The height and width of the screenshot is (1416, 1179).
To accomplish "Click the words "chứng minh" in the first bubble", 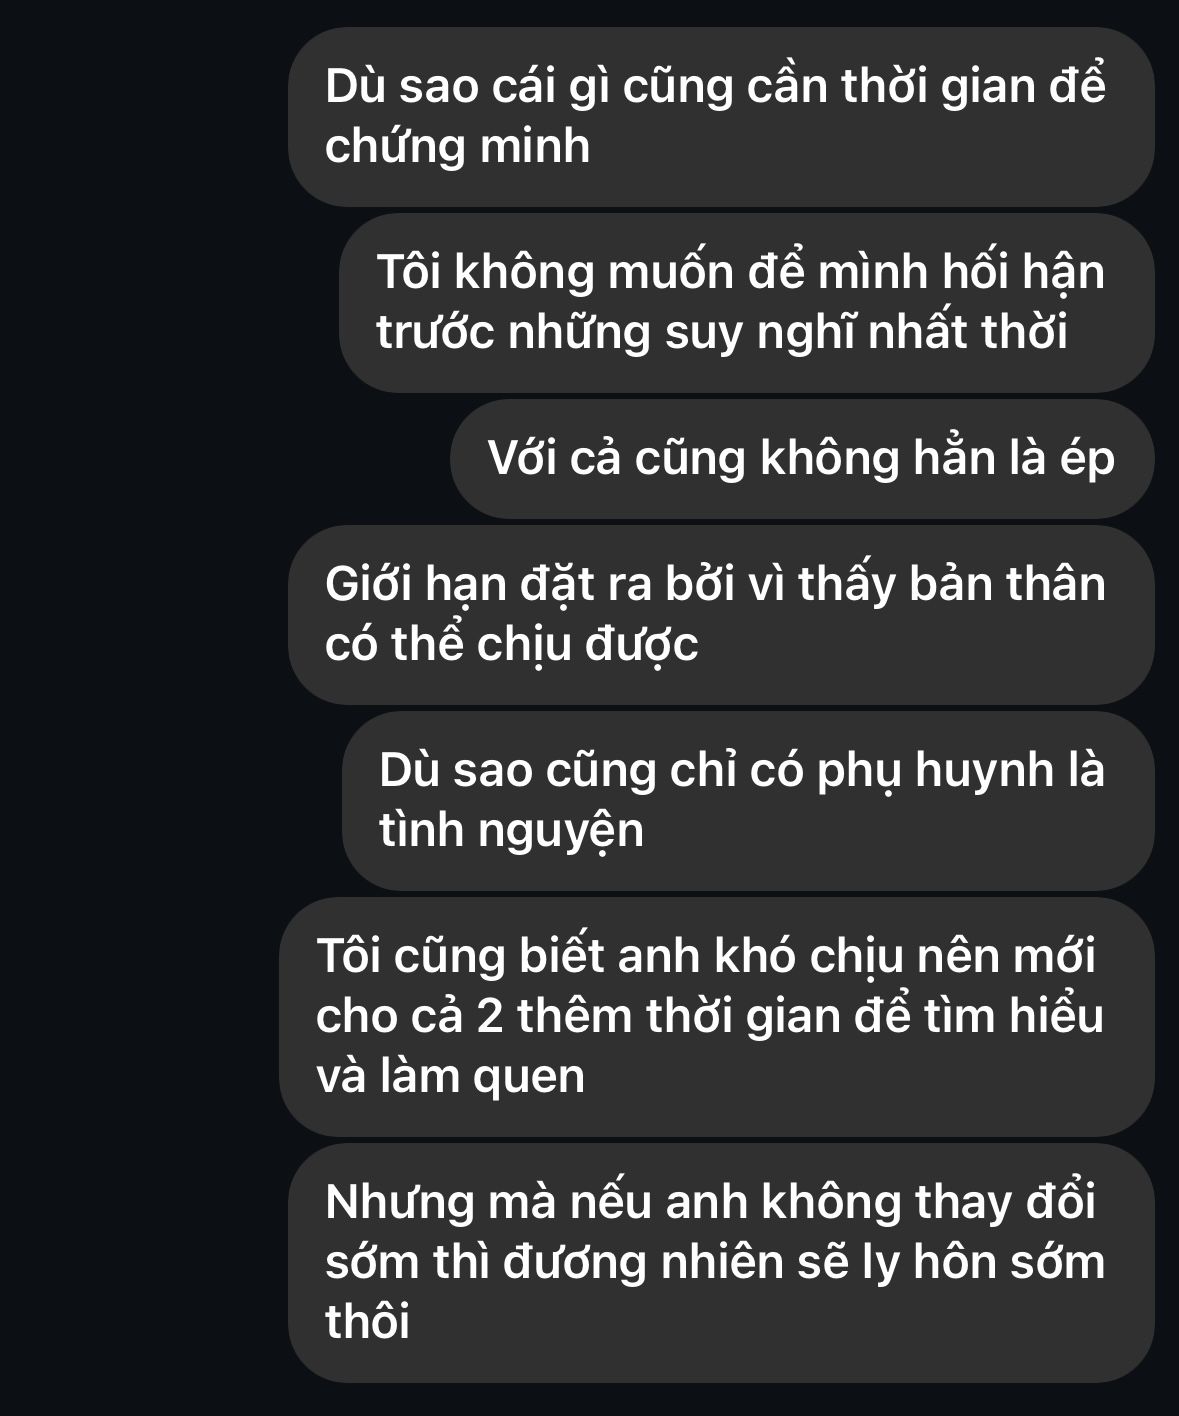I will pos(457,148).
